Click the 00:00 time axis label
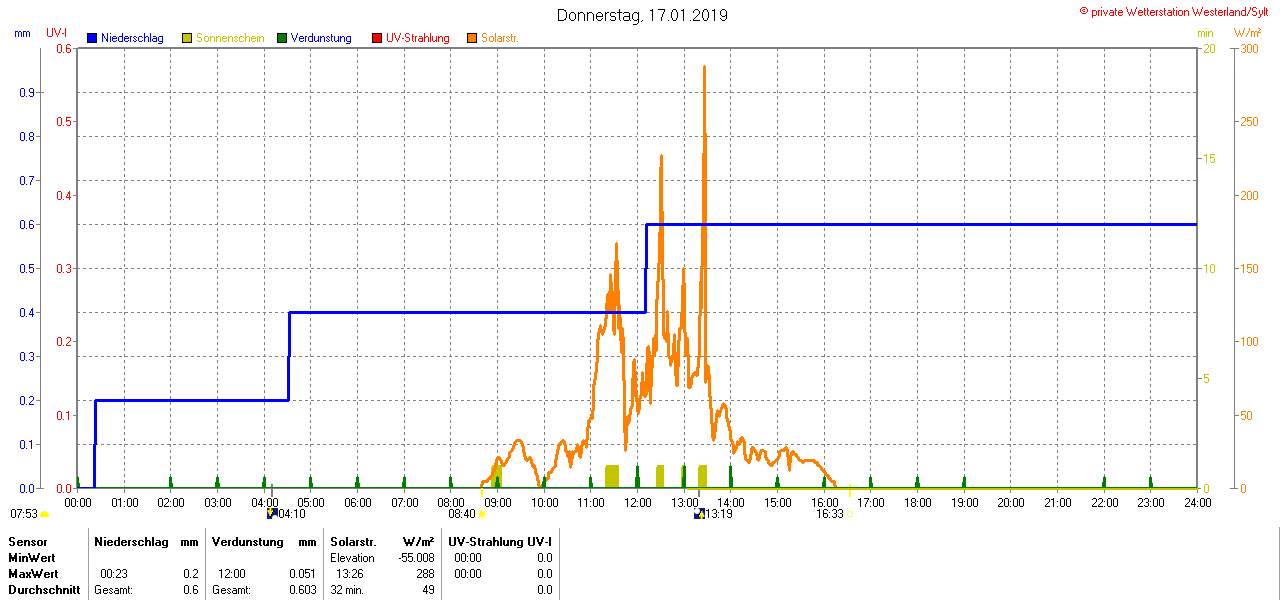This screenshot has height=600, width=1280. click(x=78, y=502)
